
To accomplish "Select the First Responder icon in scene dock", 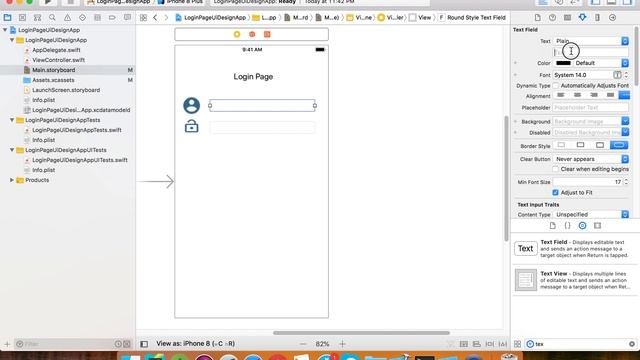I will pyautogui.click(x=252, y=34).
